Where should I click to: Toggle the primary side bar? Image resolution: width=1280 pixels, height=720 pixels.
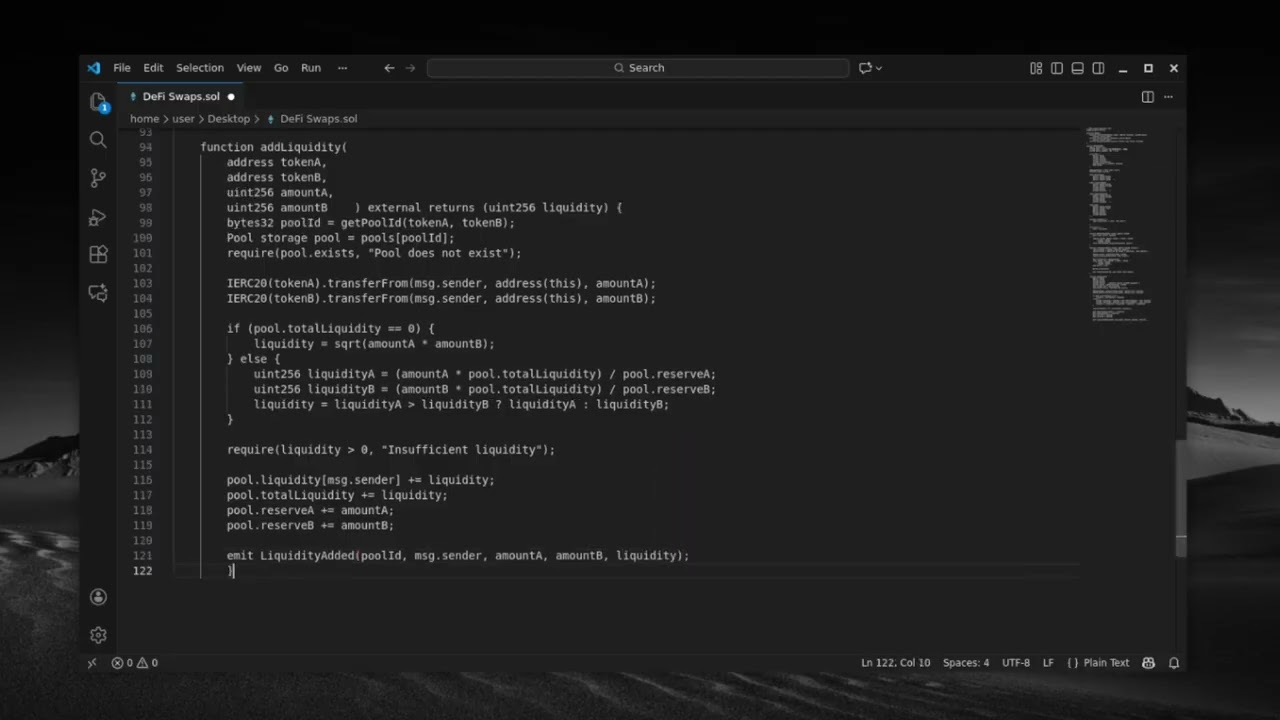tap(1057, 68)
